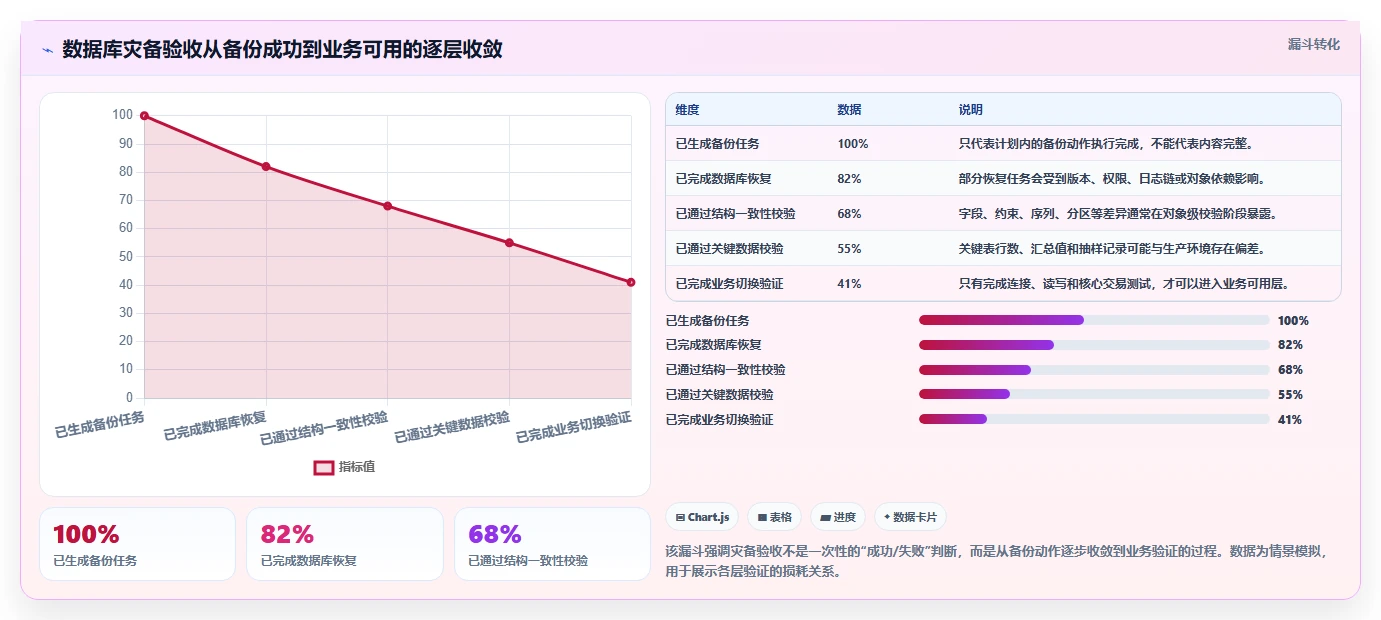Select table cell 已完成数据库恢复

723,179
